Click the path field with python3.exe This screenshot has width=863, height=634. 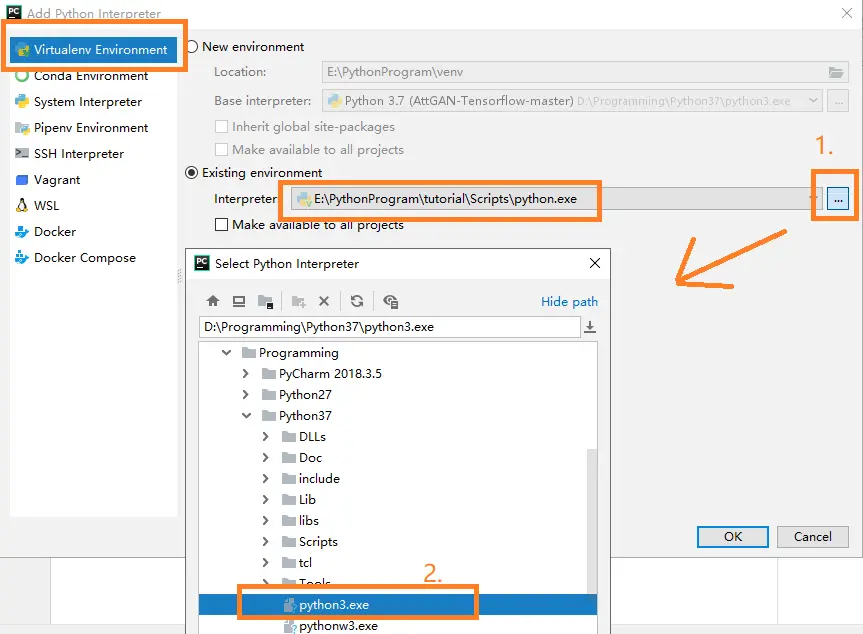coord(390,327)
